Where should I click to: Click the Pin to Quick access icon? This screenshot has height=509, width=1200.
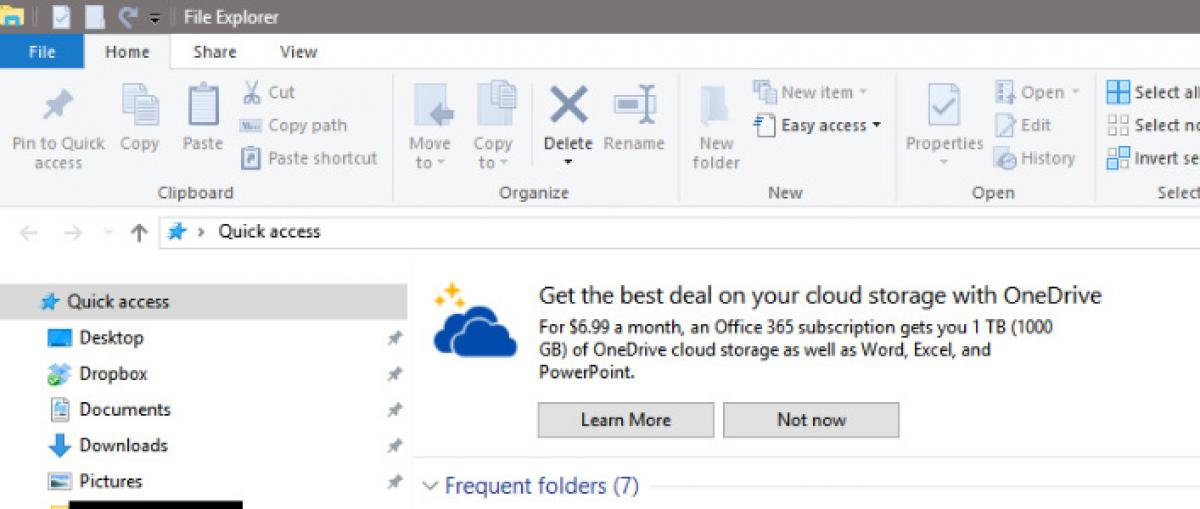[x=57, y=105]
